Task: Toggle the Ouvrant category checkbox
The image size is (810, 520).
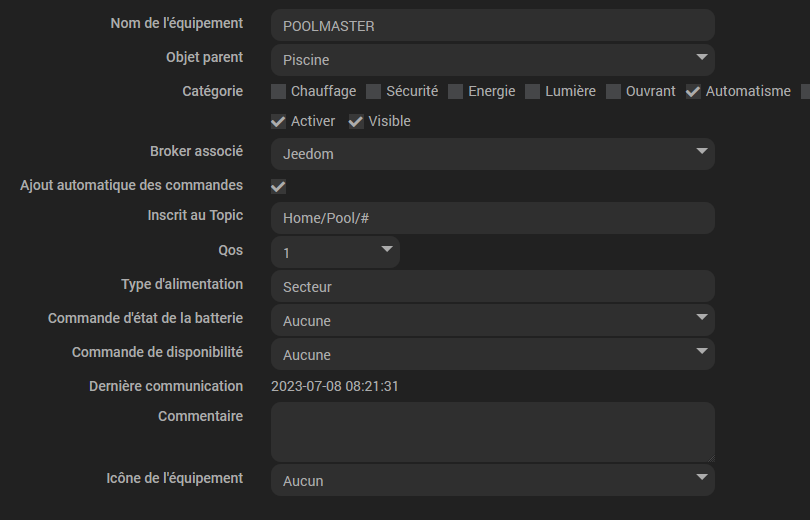Action: pyautogui.click(x=613, y=92)
